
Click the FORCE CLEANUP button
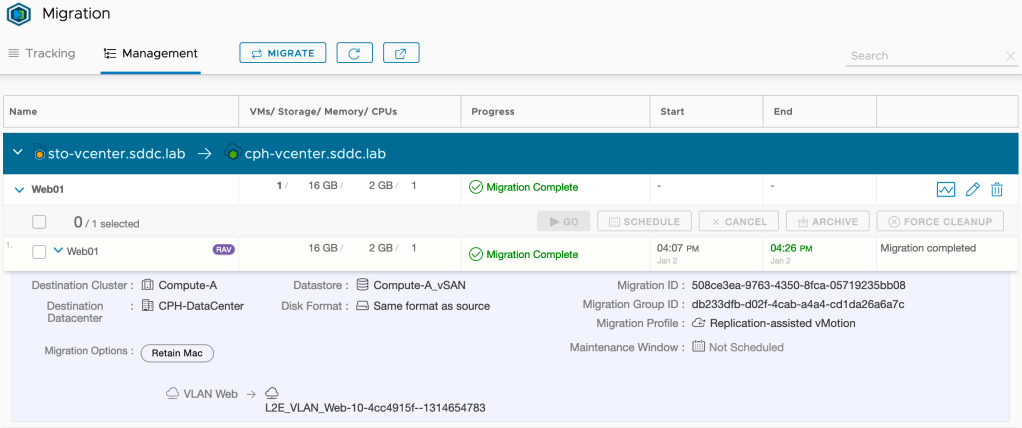(x=939, y=222)
